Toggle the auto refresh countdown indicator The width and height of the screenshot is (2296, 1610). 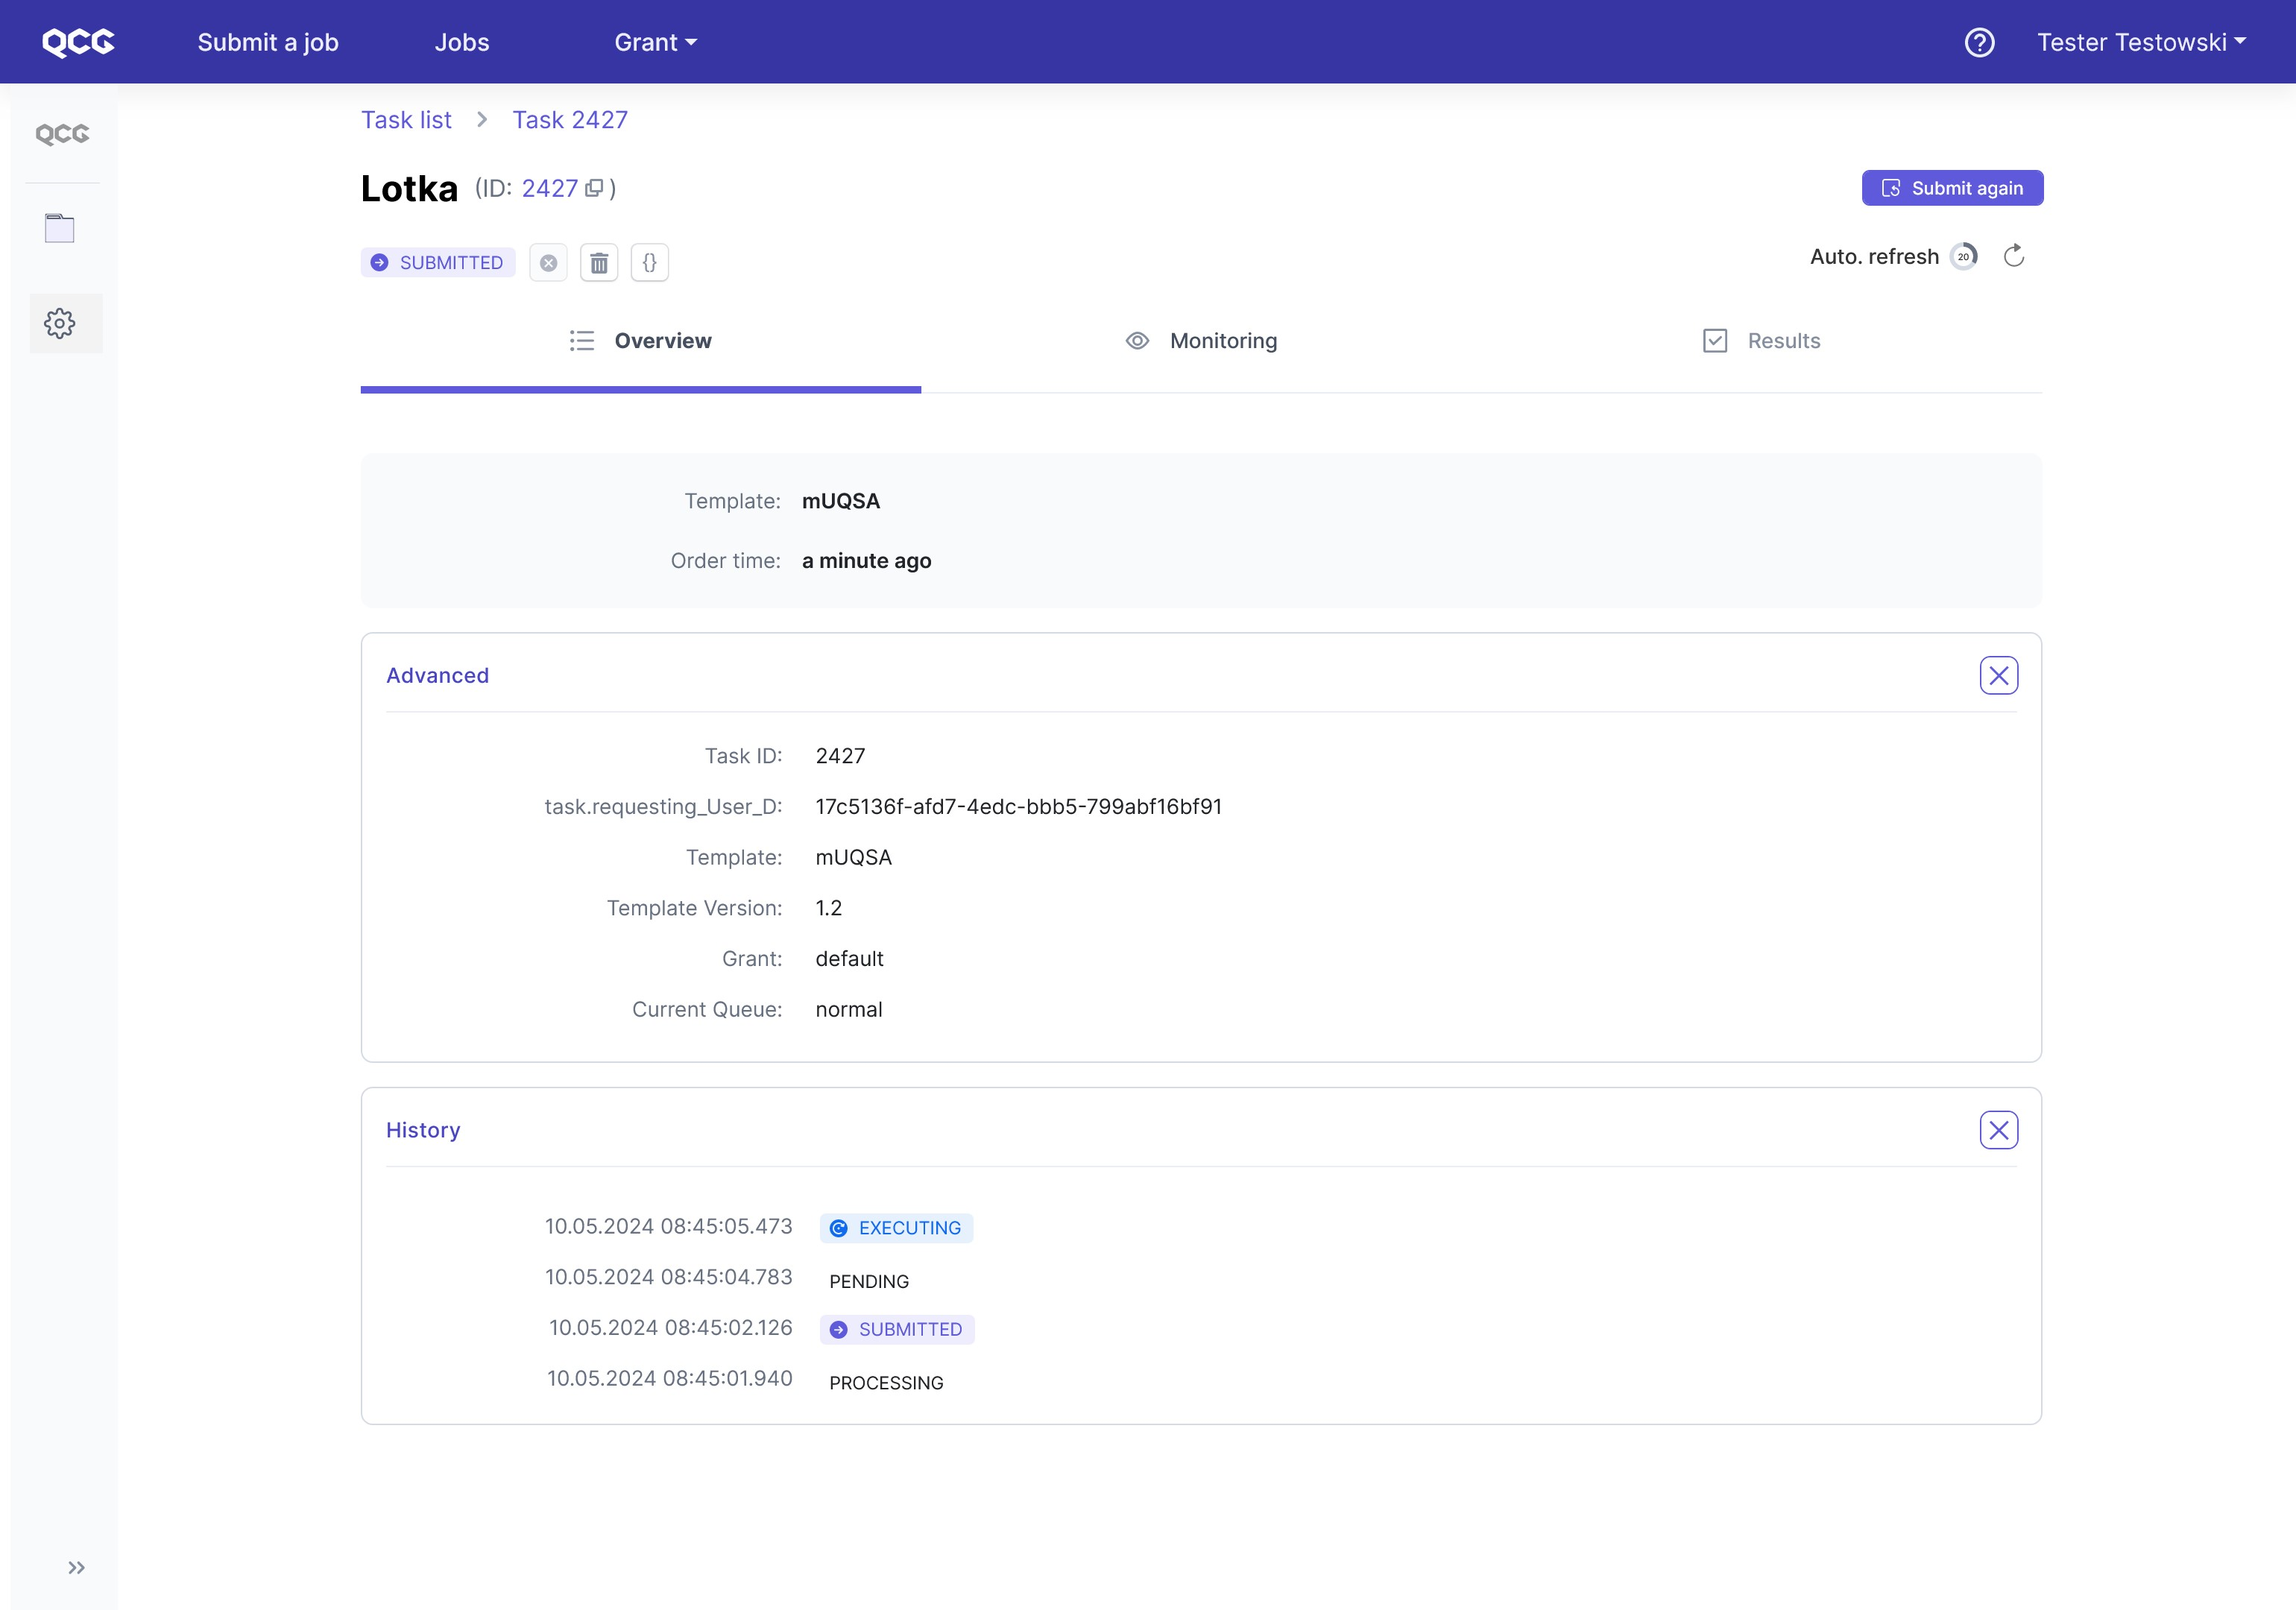point(1963,257)
